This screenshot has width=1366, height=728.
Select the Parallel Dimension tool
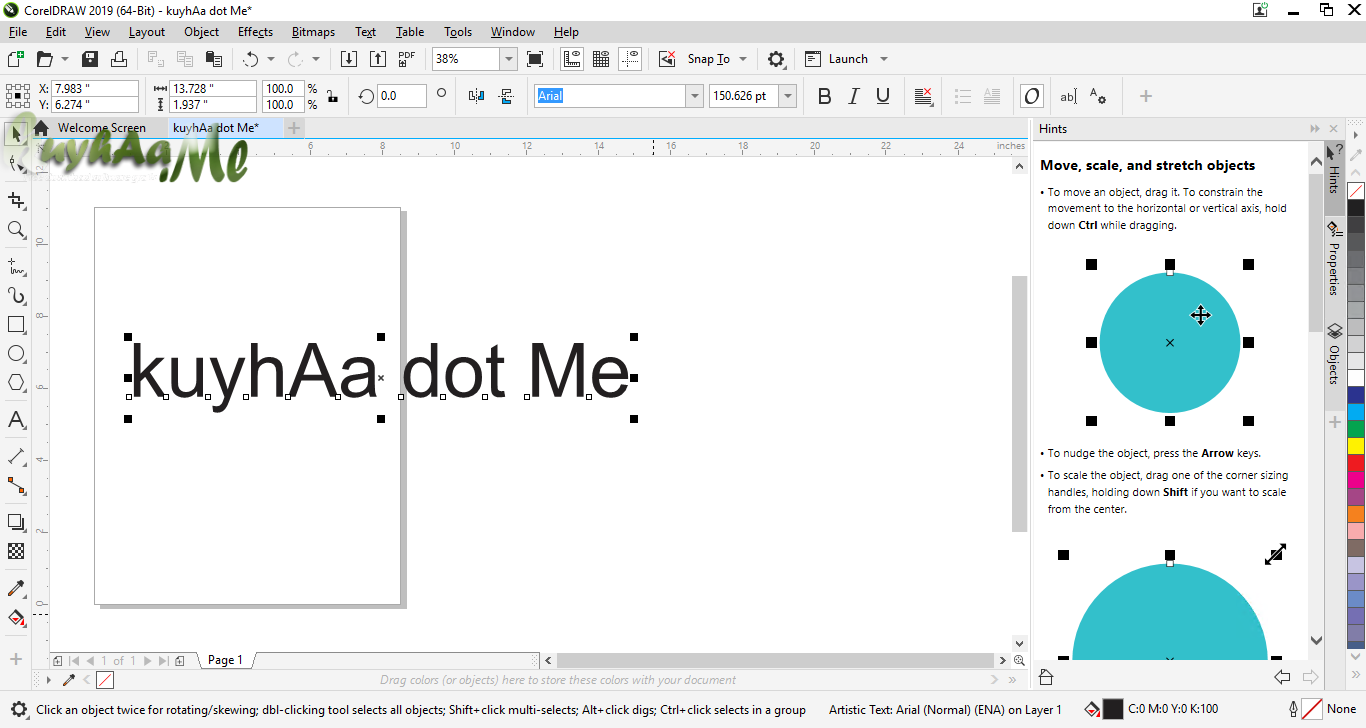(16, 457)
